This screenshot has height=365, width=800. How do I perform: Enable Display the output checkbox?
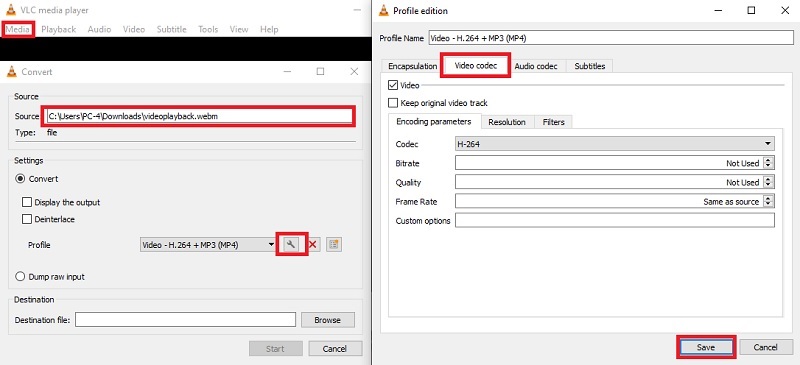(27, 202)
